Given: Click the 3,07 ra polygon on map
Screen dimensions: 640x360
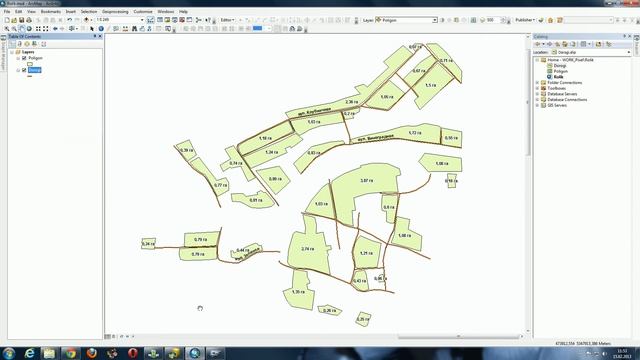Looking at the screenshot, I should click(x=367, y=180).
